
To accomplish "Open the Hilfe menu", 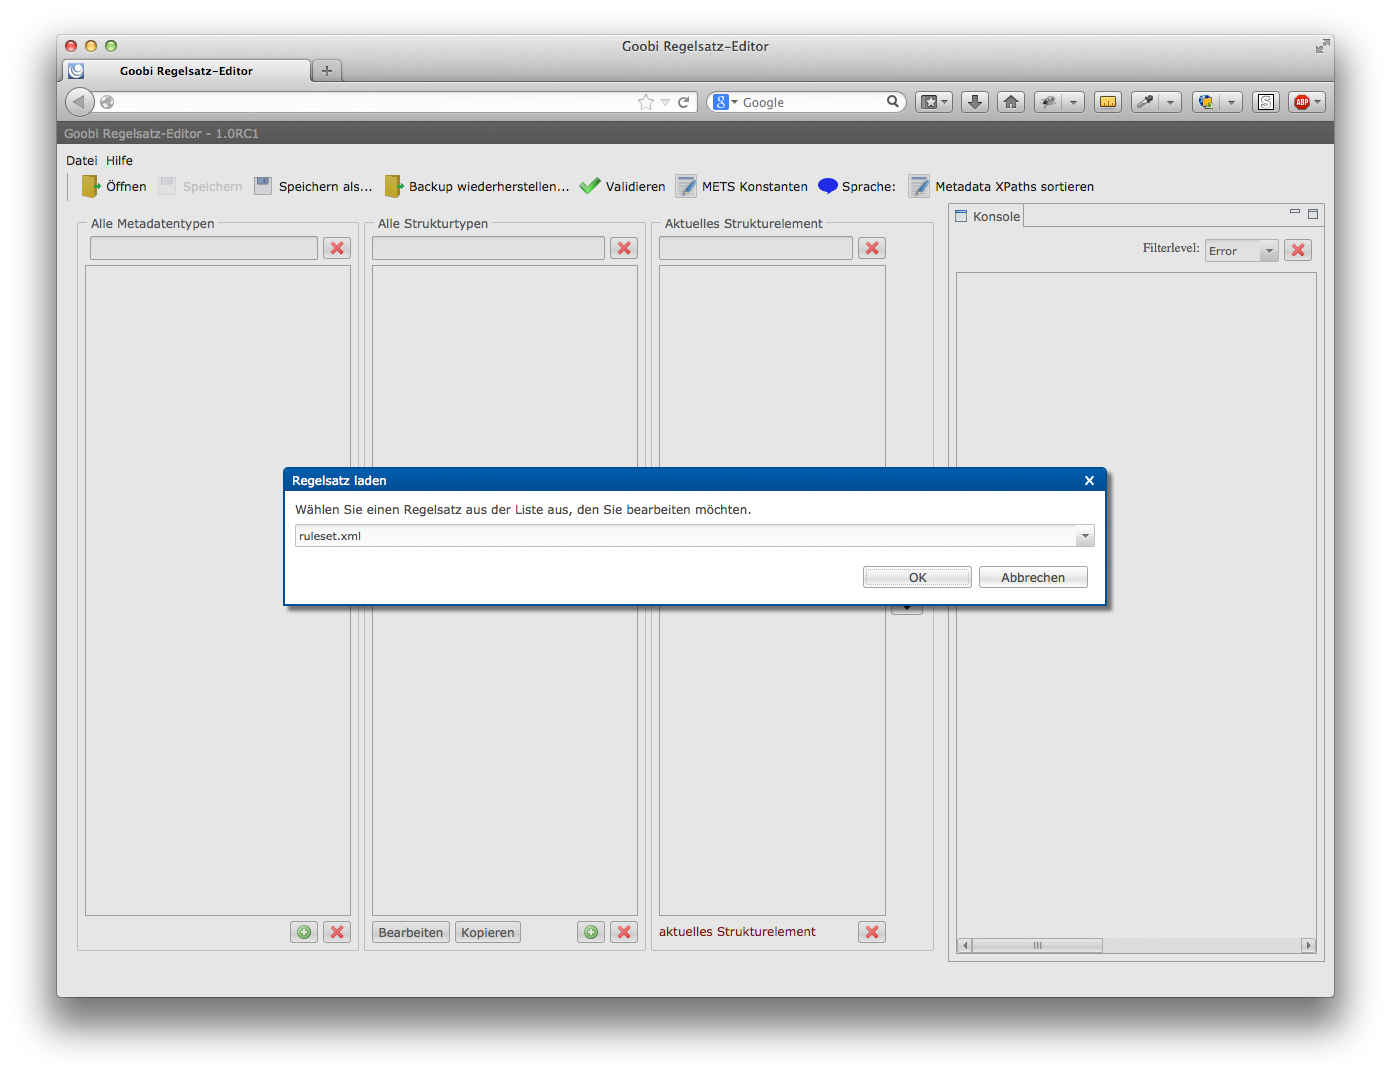I will [120, 160].
